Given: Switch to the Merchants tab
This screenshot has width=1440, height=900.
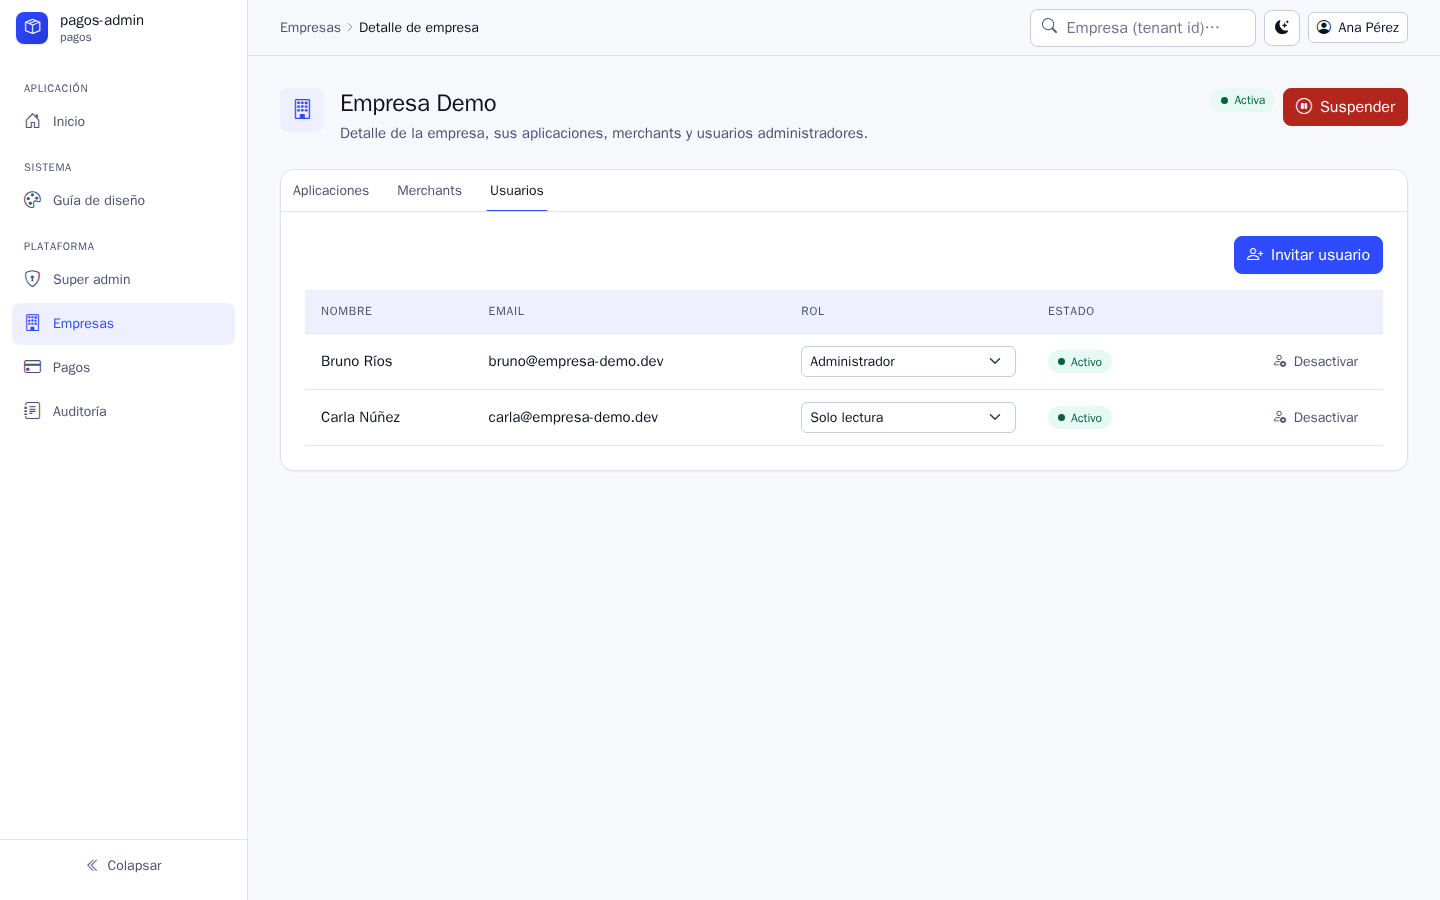Looking at the screenshot, I should pos(429,190).
